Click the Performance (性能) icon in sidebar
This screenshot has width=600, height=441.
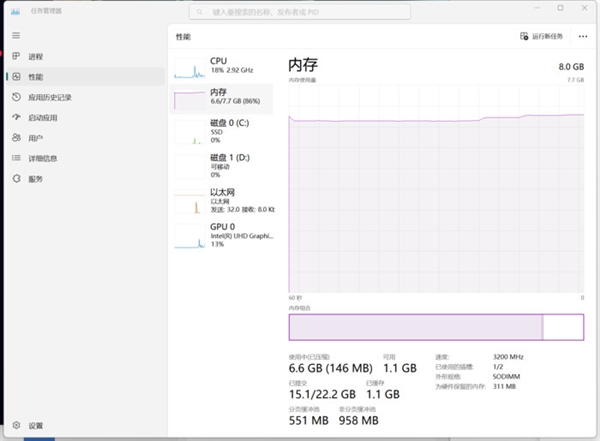tap(16, 77)
